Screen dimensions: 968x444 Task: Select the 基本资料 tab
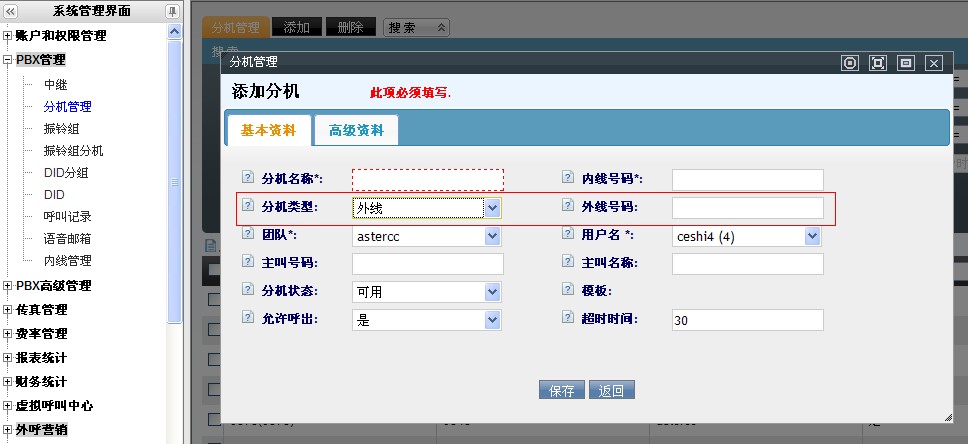pyautogui.click(x=268, y=130)
